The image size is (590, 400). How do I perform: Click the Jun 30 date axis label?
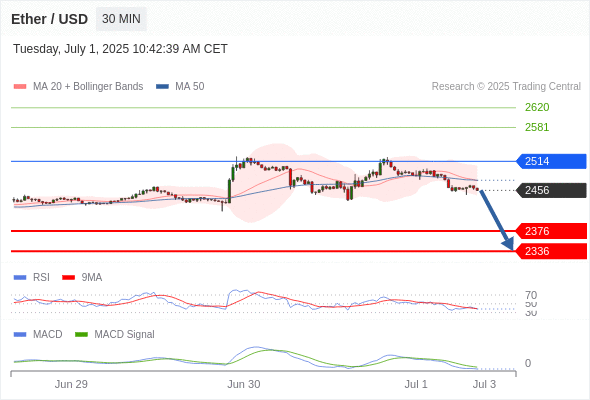click(243, 384)
